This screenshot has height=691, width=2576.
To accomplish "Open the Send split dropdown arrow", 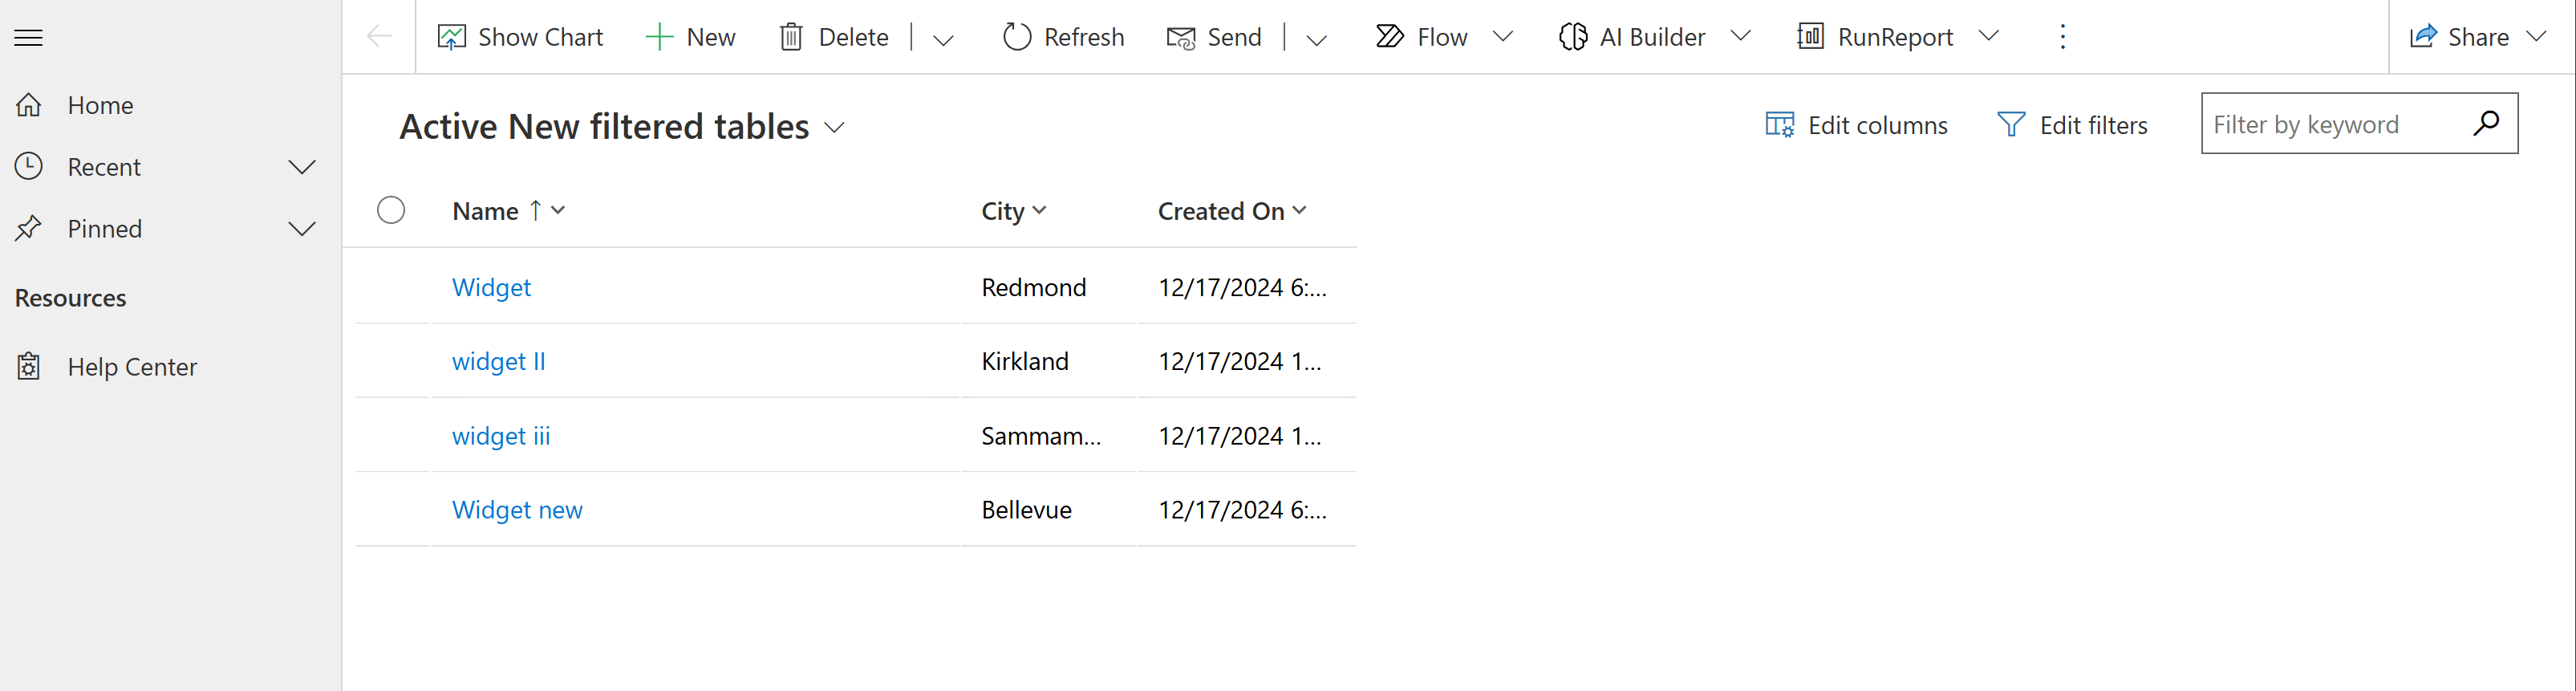I will (1316, 40).
